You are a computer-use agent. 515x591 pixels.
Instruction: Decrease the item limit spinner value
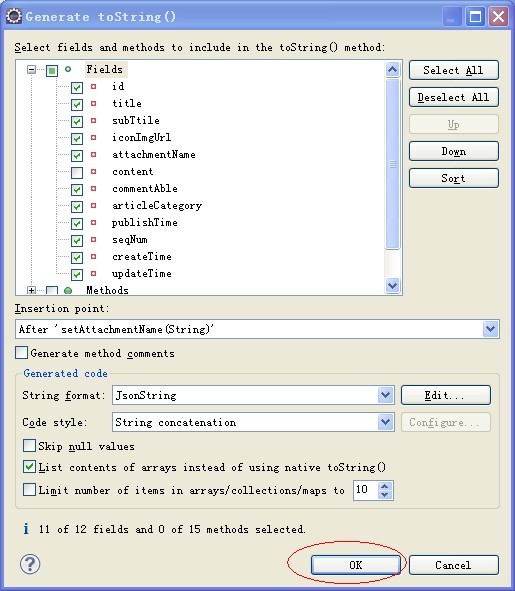click(385, 495)
